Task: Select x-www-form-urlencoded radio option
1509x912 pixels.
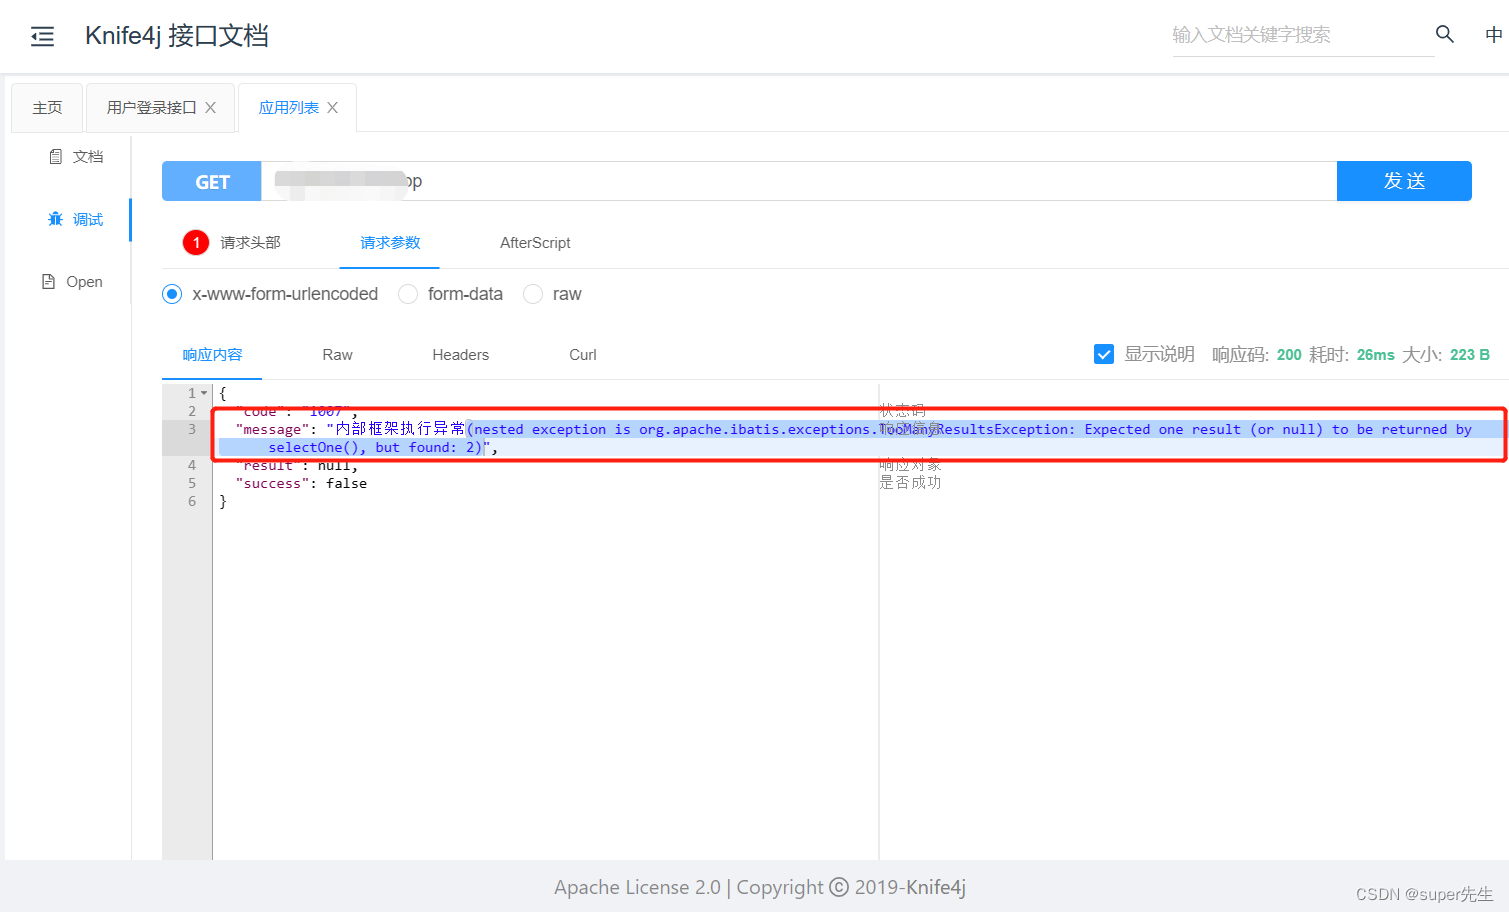Action: [172, 294]
